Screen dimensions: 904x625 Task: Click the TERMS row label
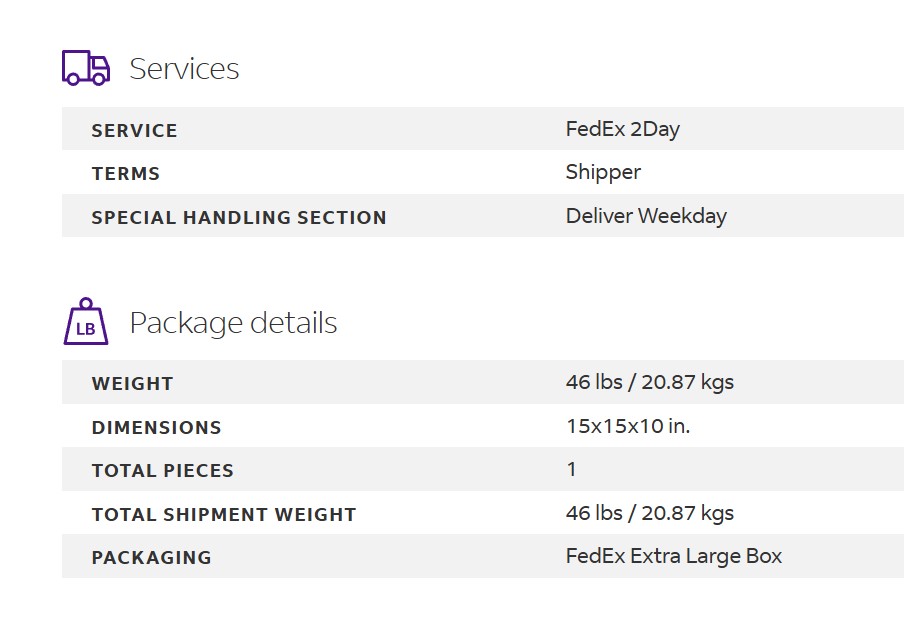click(x=126, y=174)
